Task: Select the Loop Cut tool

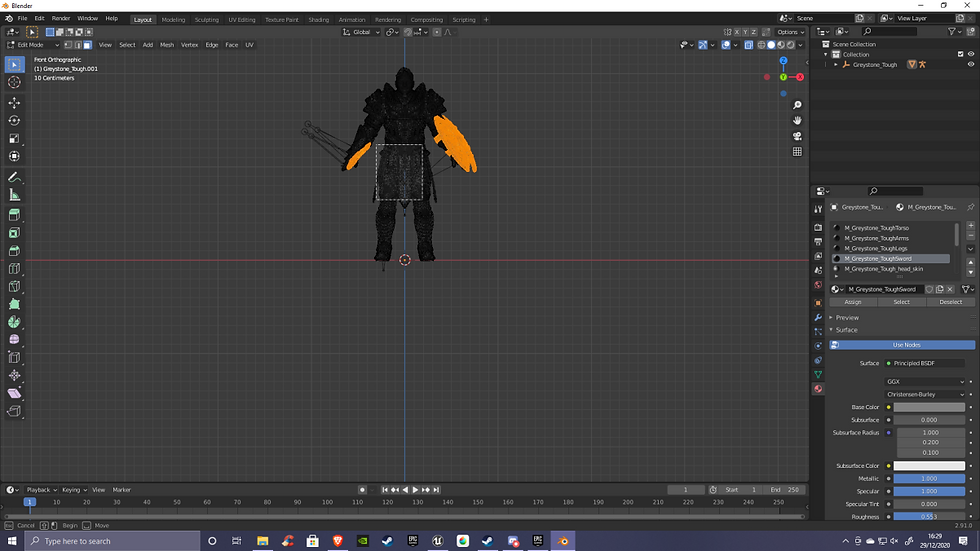Action: (14, 269)
